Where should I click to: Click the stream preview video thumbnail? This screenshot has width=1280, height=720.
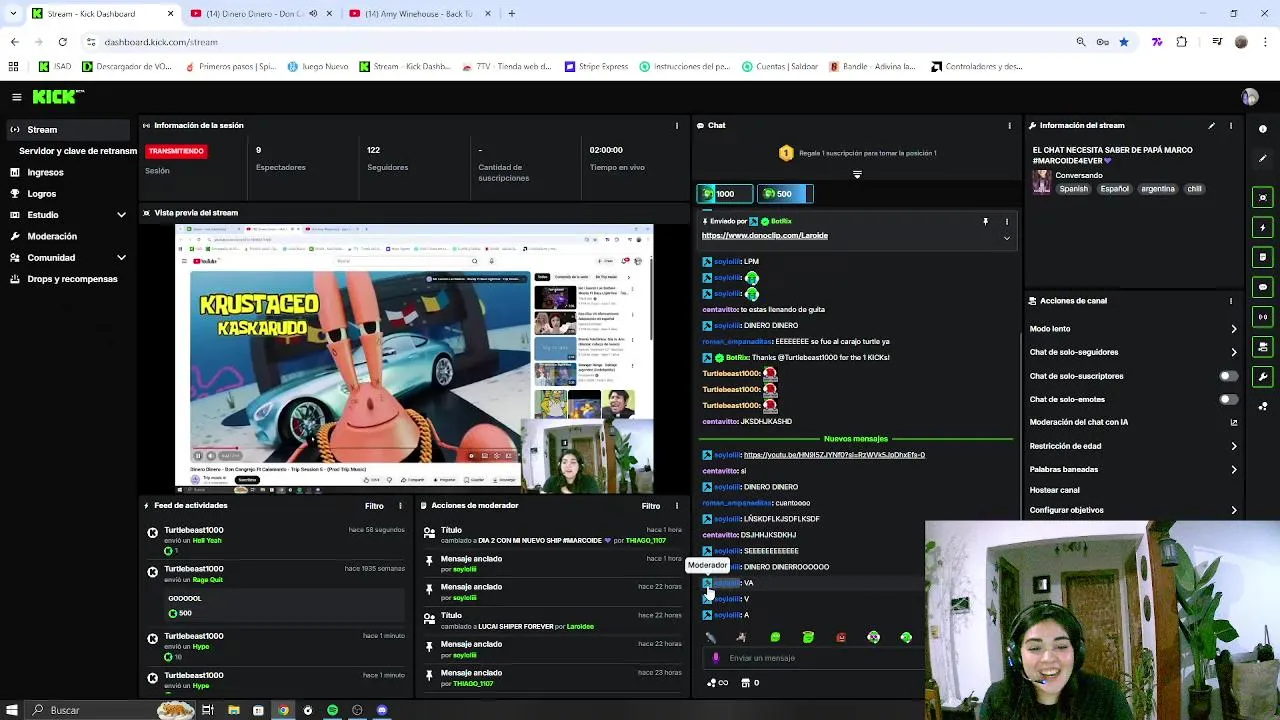coord(414,358)
